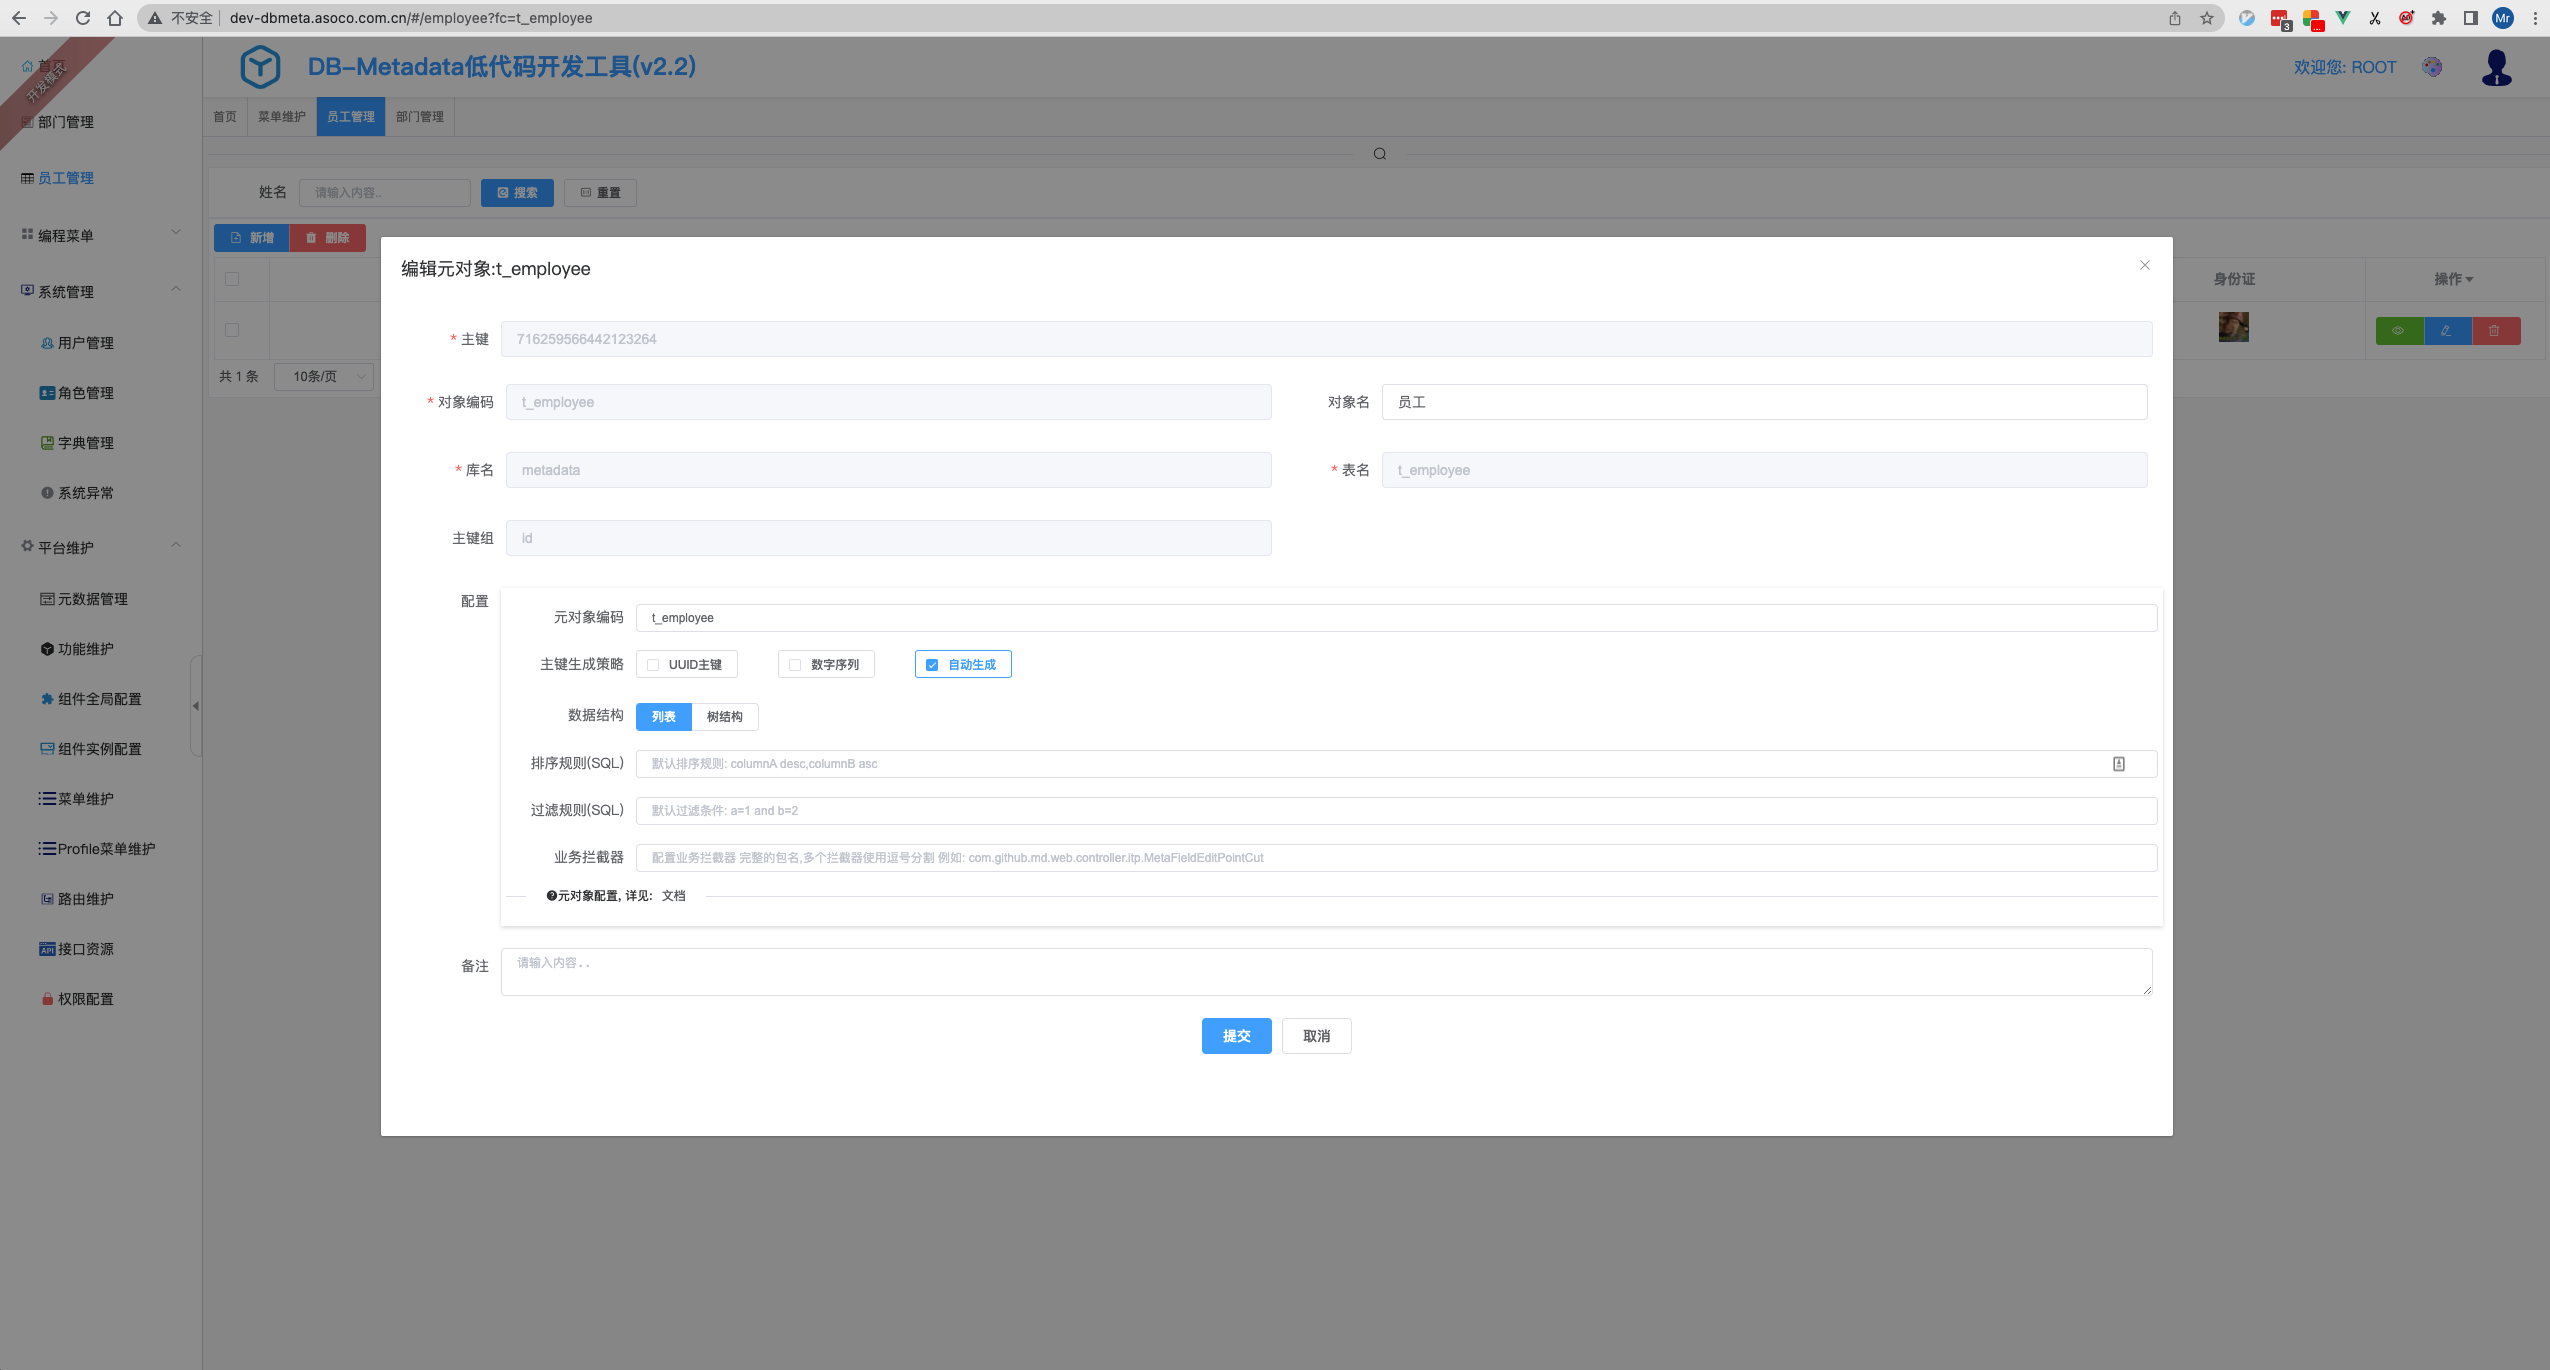Click the green eye view icon button

pos(2398,331)
